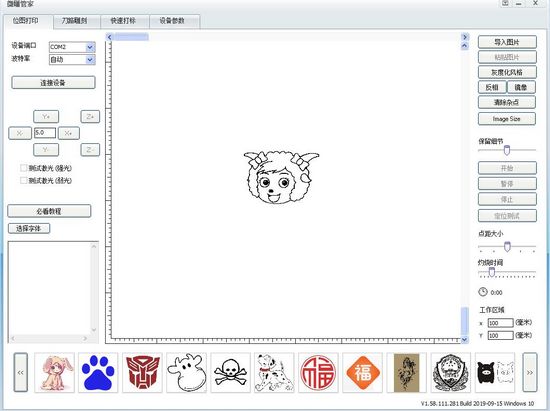Click the 导入图片 import button
This screenshot has width=550, height=411.
click(507, 42)
